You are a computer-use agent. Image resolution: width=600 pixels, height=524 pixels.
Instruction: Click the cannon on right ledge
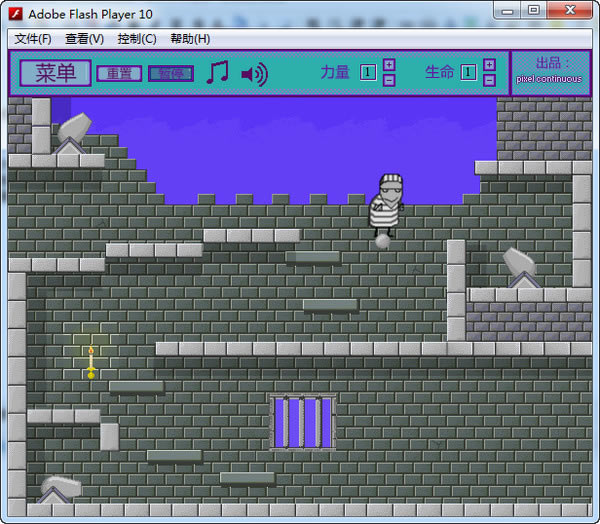click(520, 267)
